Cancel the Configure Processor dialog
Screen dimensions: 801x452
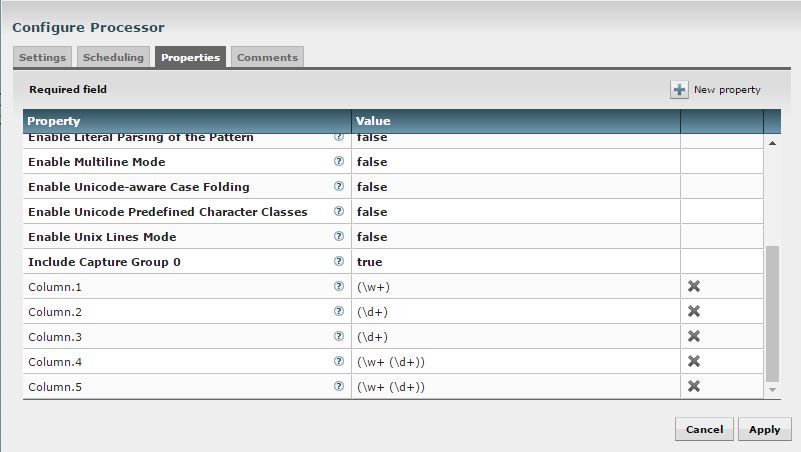point(704,429)
